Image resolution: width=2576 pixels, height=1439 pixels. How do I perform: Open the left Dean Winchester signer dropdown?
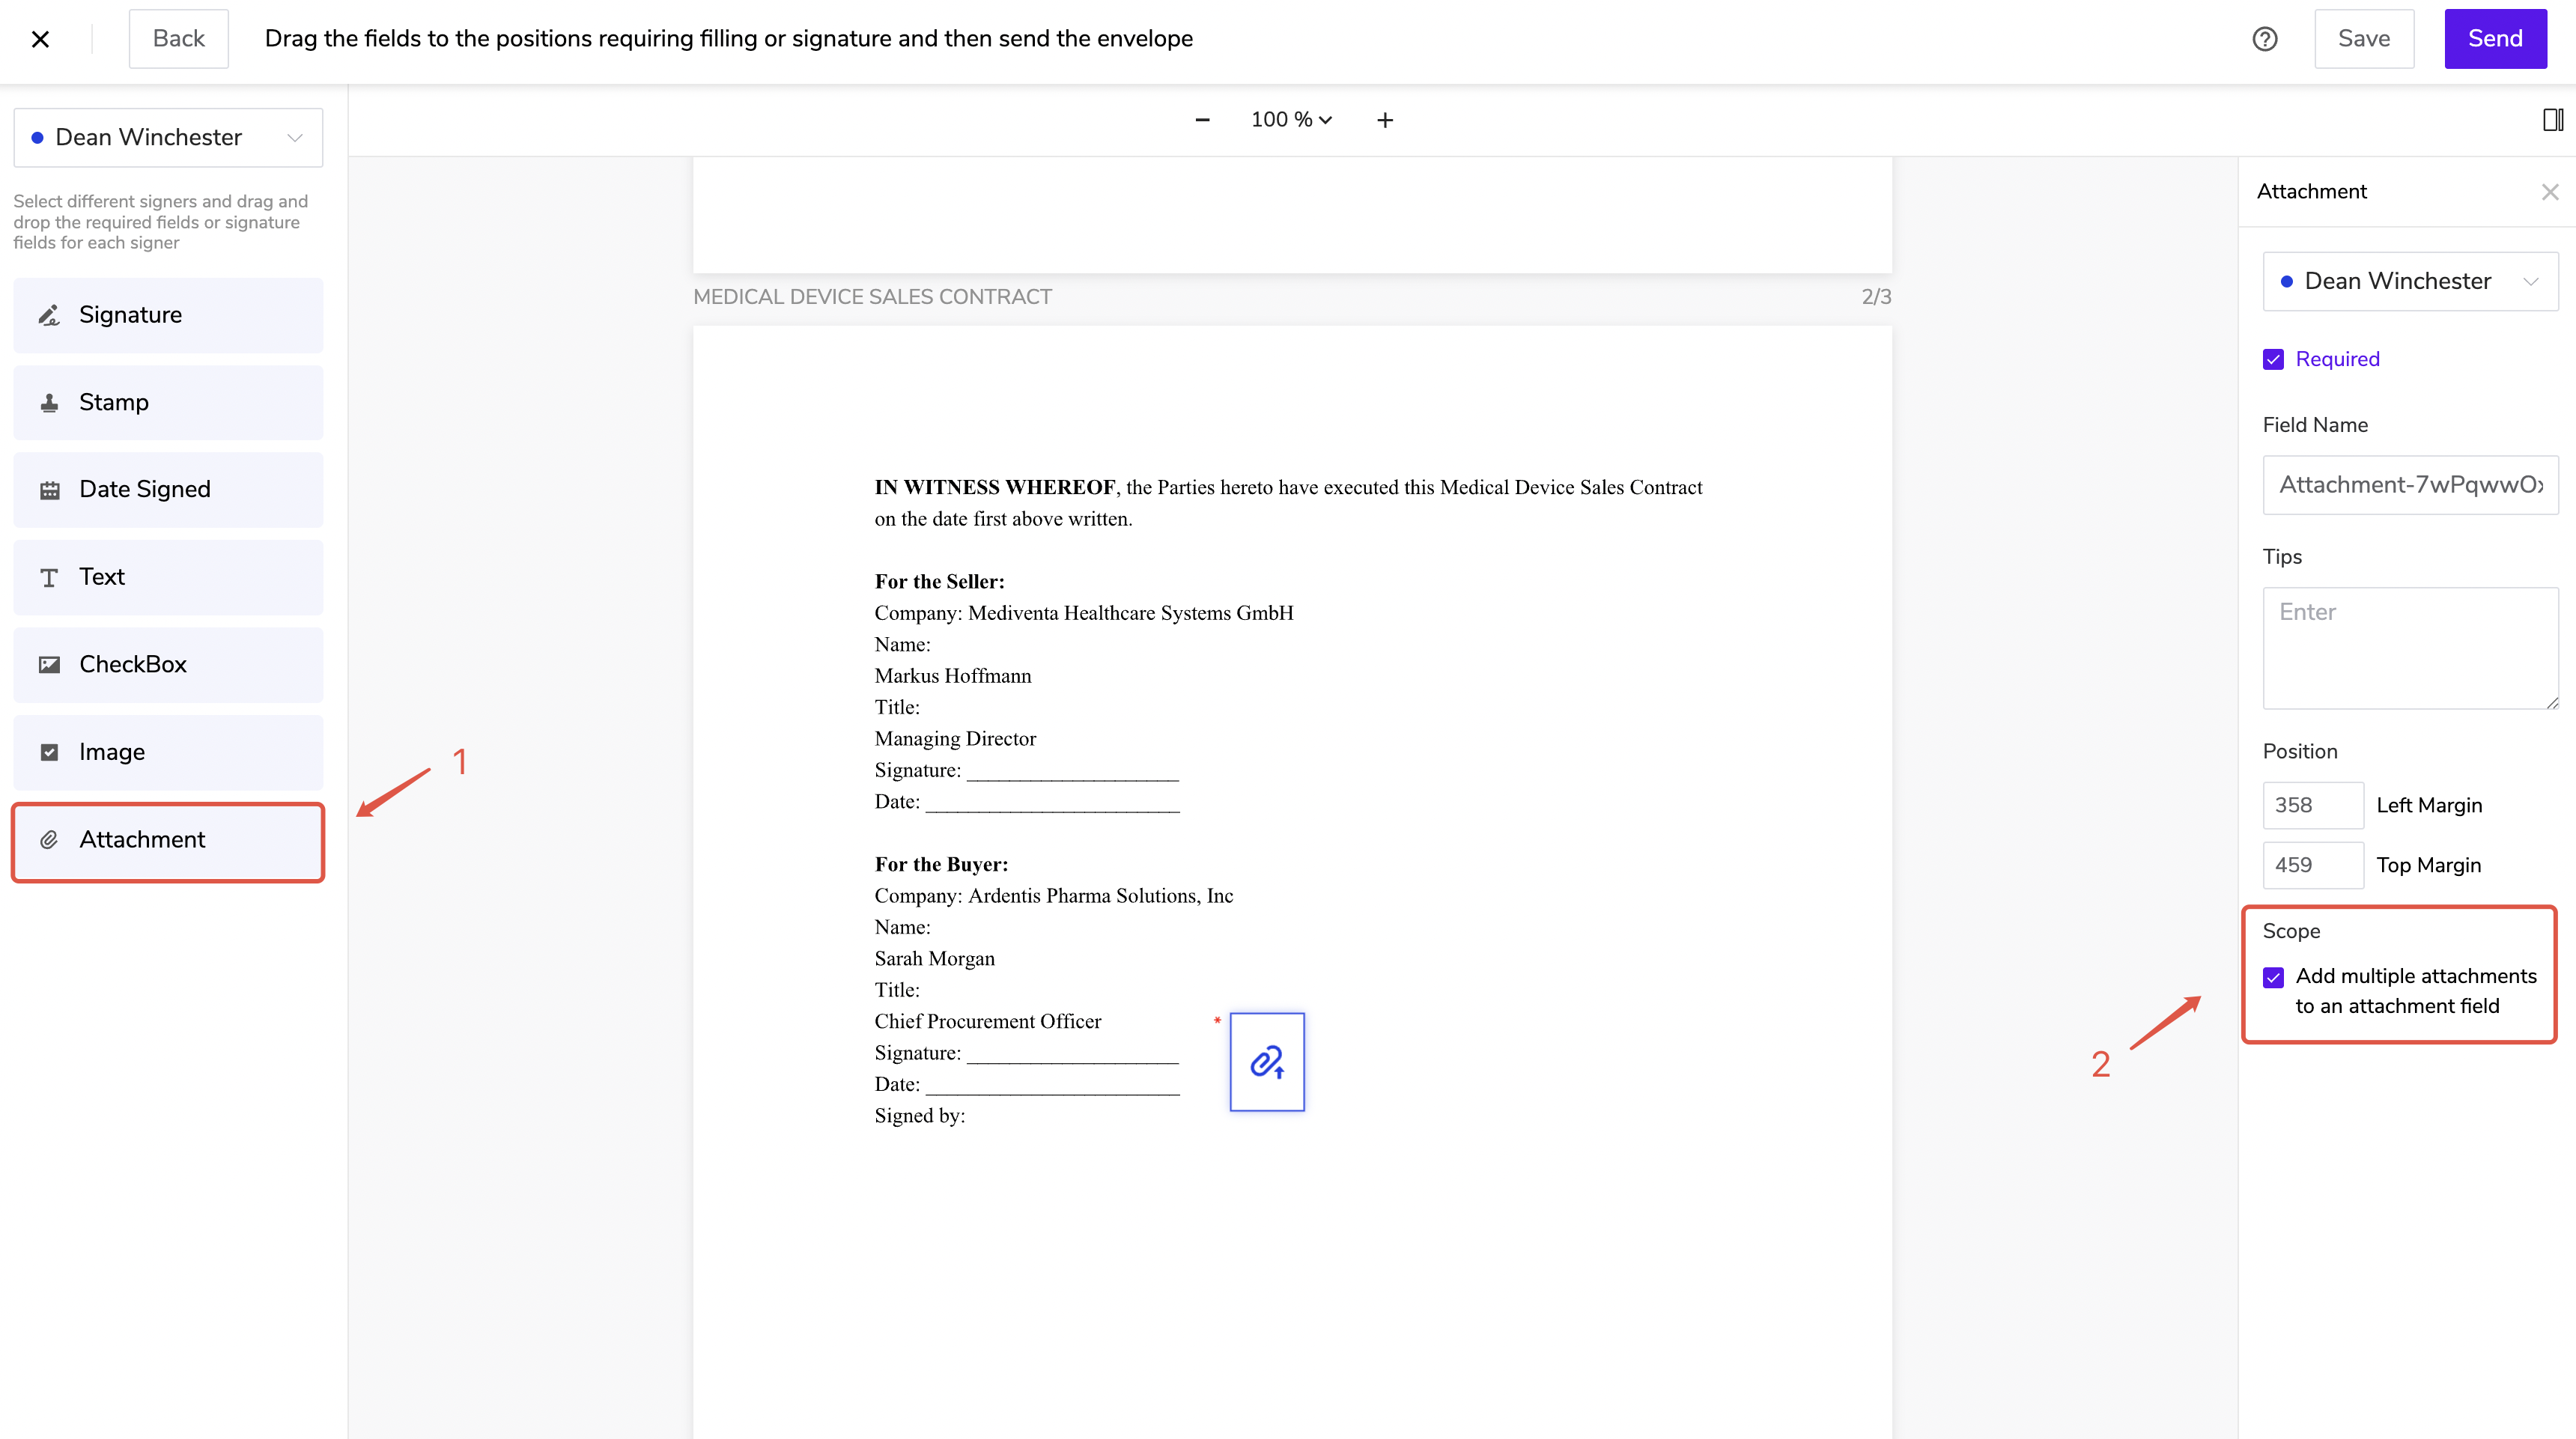click(x=168, y=138)
